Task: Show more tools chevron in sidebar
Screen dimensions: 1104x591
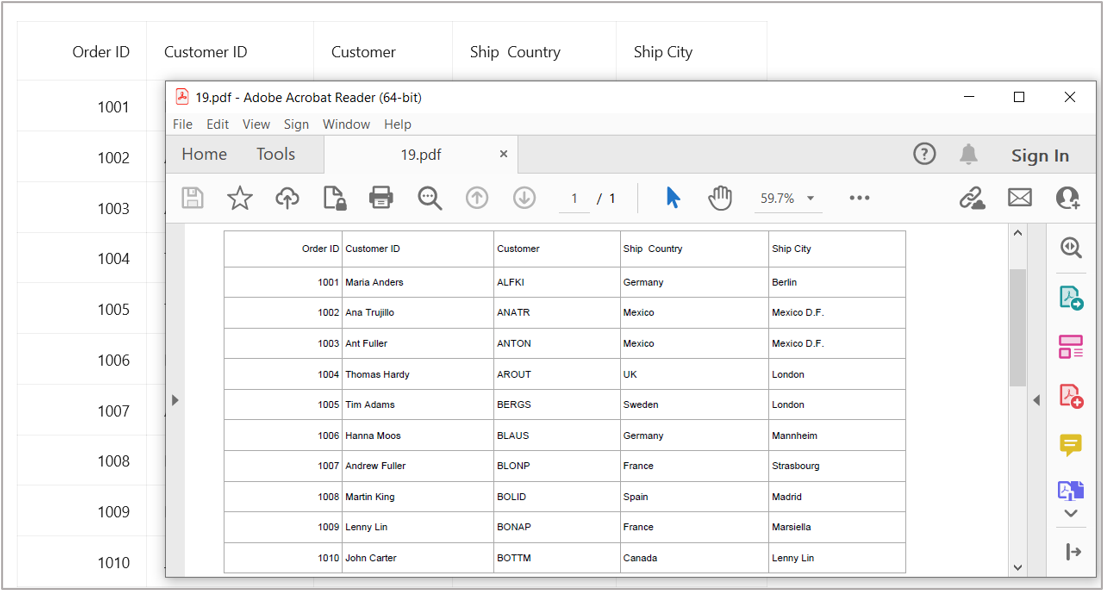Action: pos(1071,514)
